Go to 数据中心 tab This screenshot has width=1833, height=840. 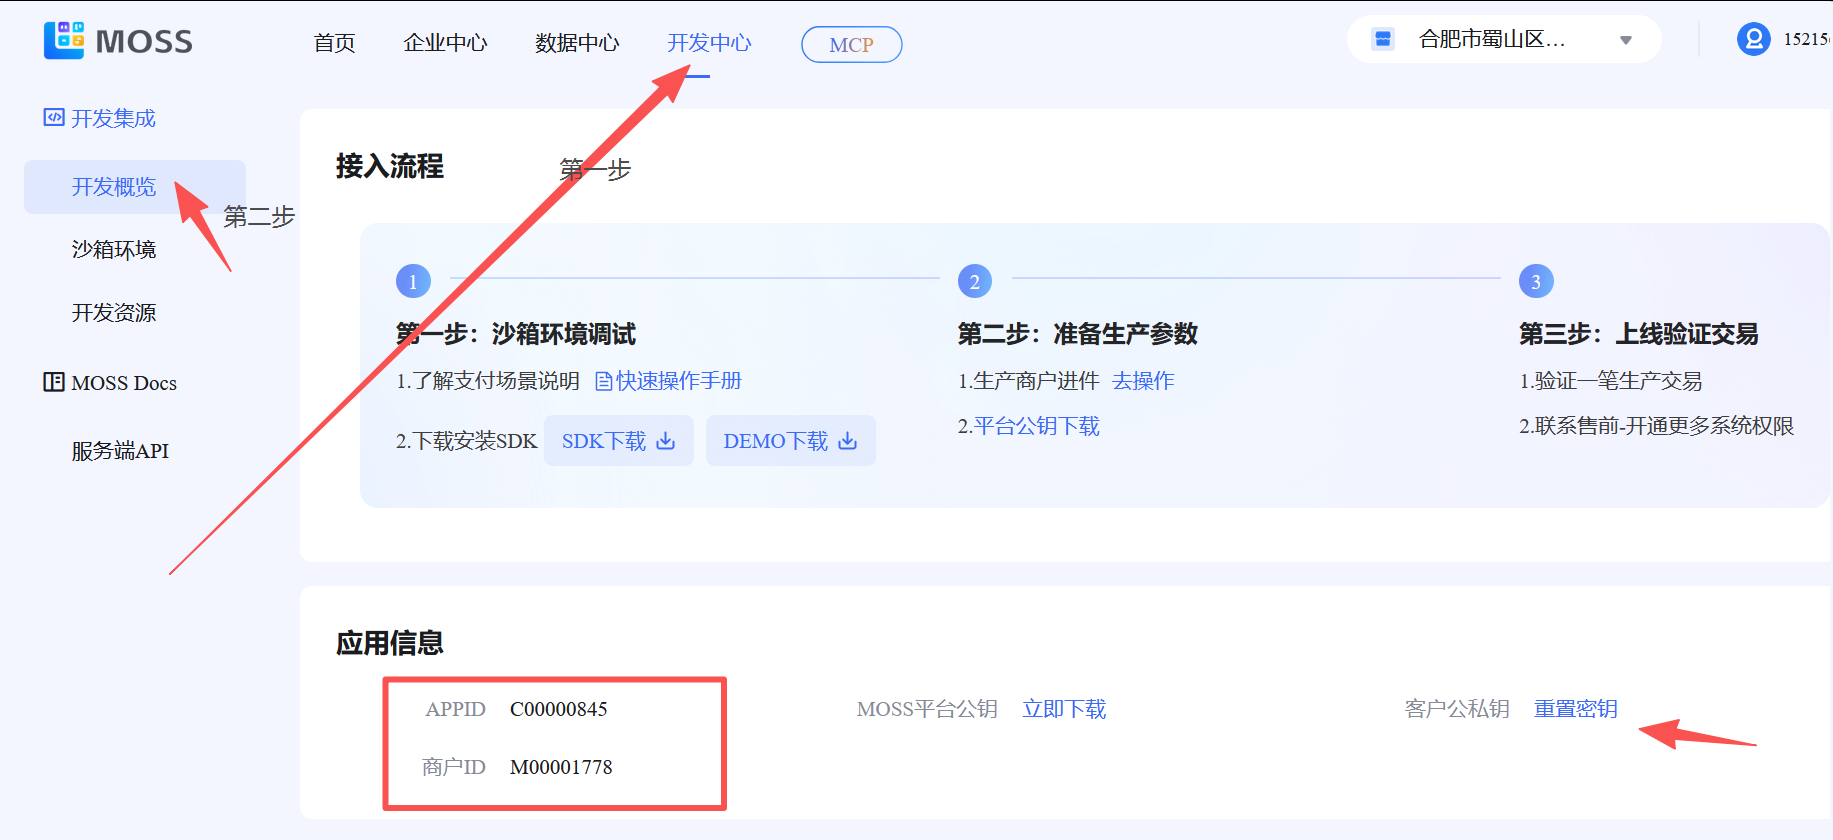click(x=577, y=43)
